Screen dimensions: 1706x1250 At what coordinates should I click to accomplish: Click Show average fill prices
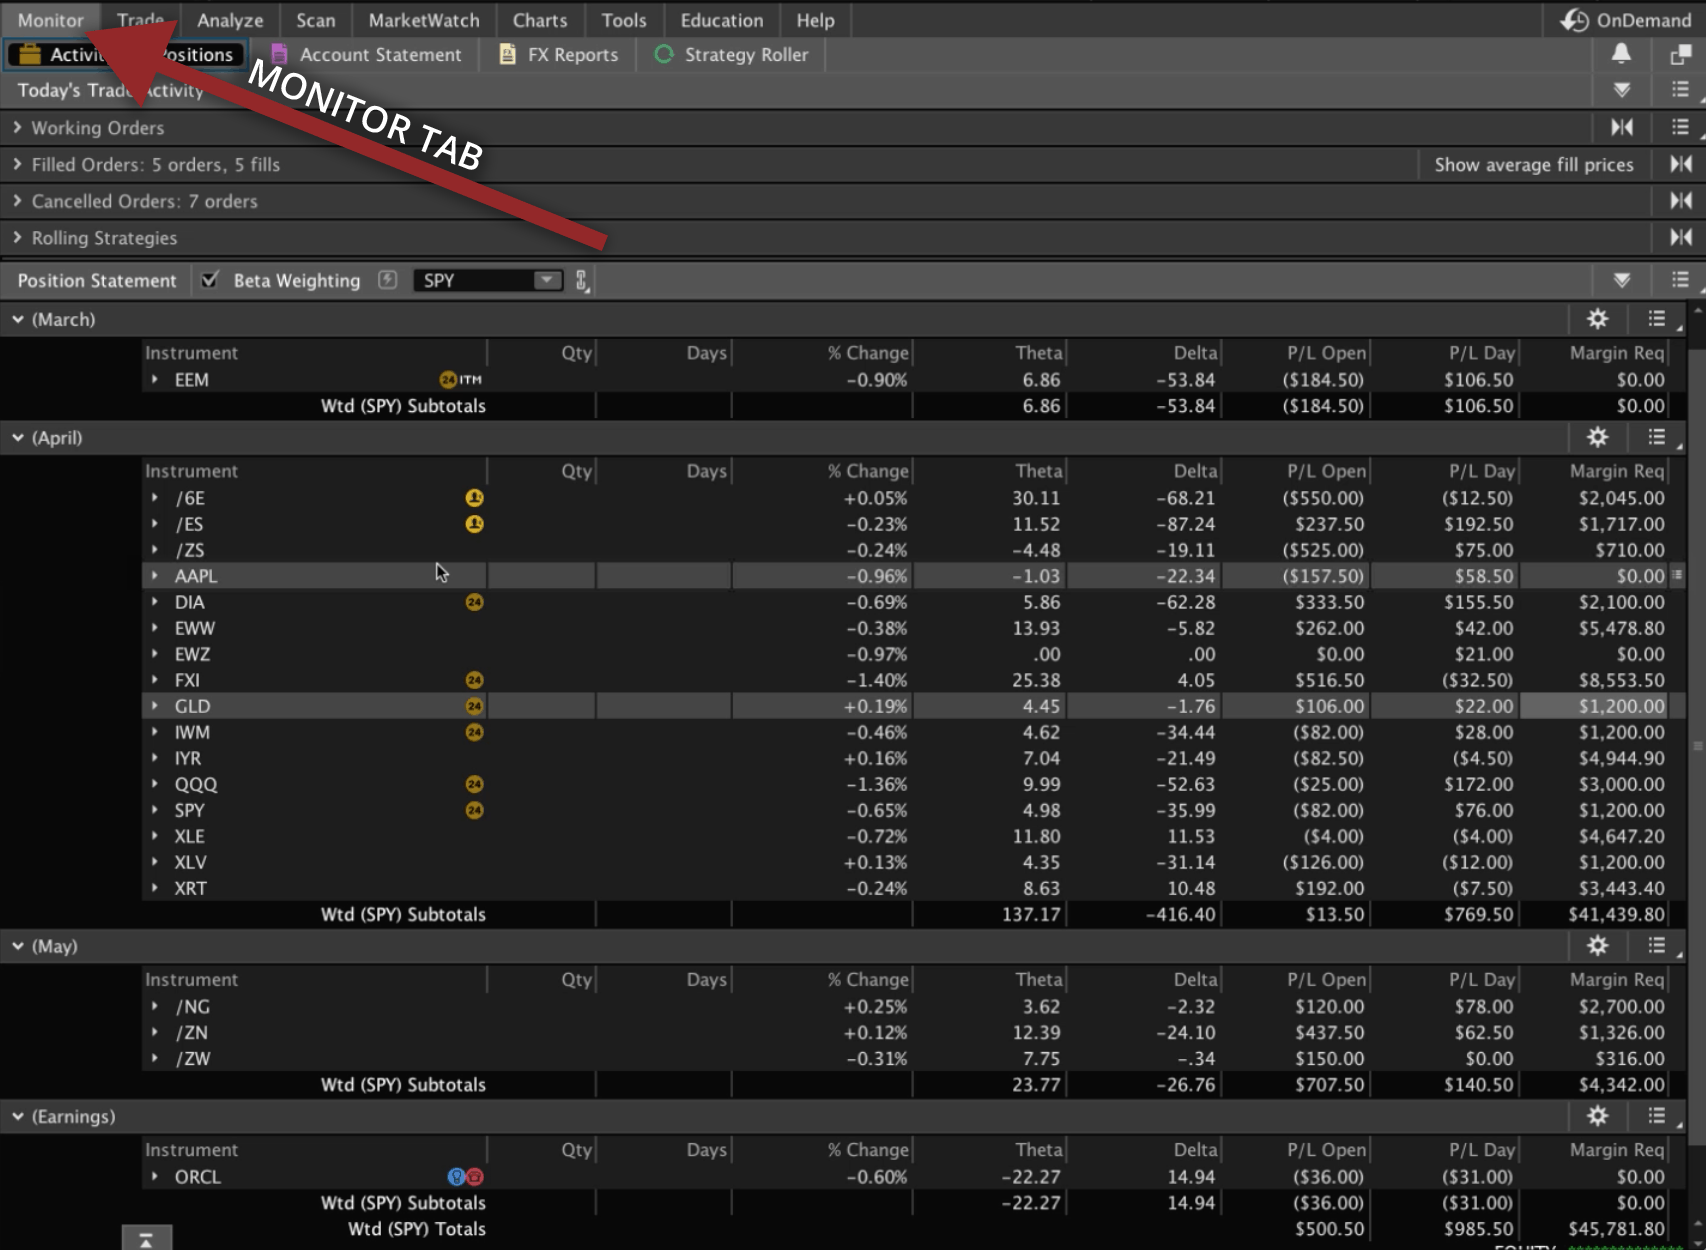coord(1533,165)
